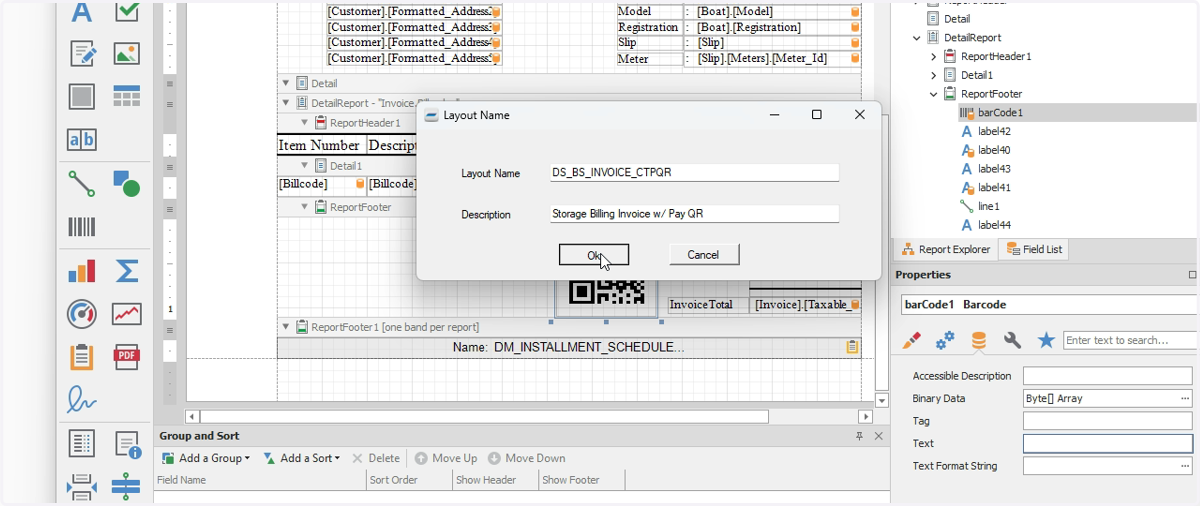The image size is (1200, 506).
Task: Select the Rich Text tool in toolbox
Action: point(81,54)
